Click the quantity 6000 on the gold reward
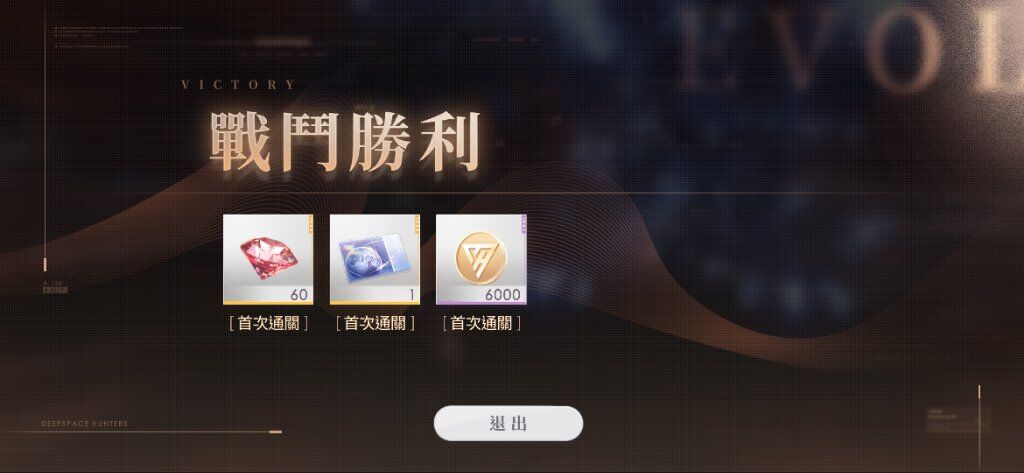 (x=503, y=295)
